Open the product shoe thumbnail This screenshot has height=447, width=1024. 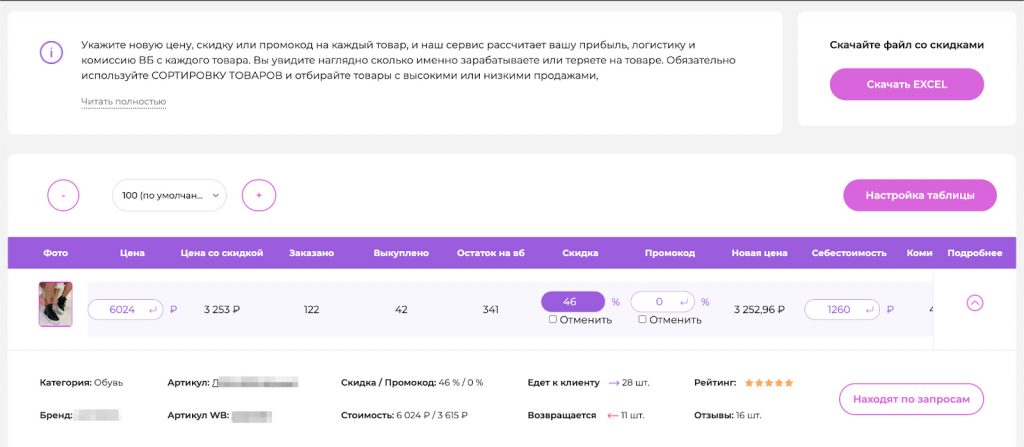coord(56,304)
